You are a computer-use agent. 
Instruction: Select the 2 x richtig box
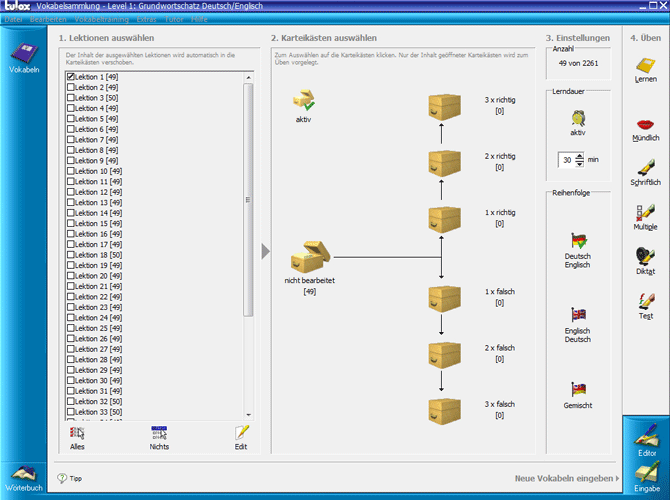444,163
